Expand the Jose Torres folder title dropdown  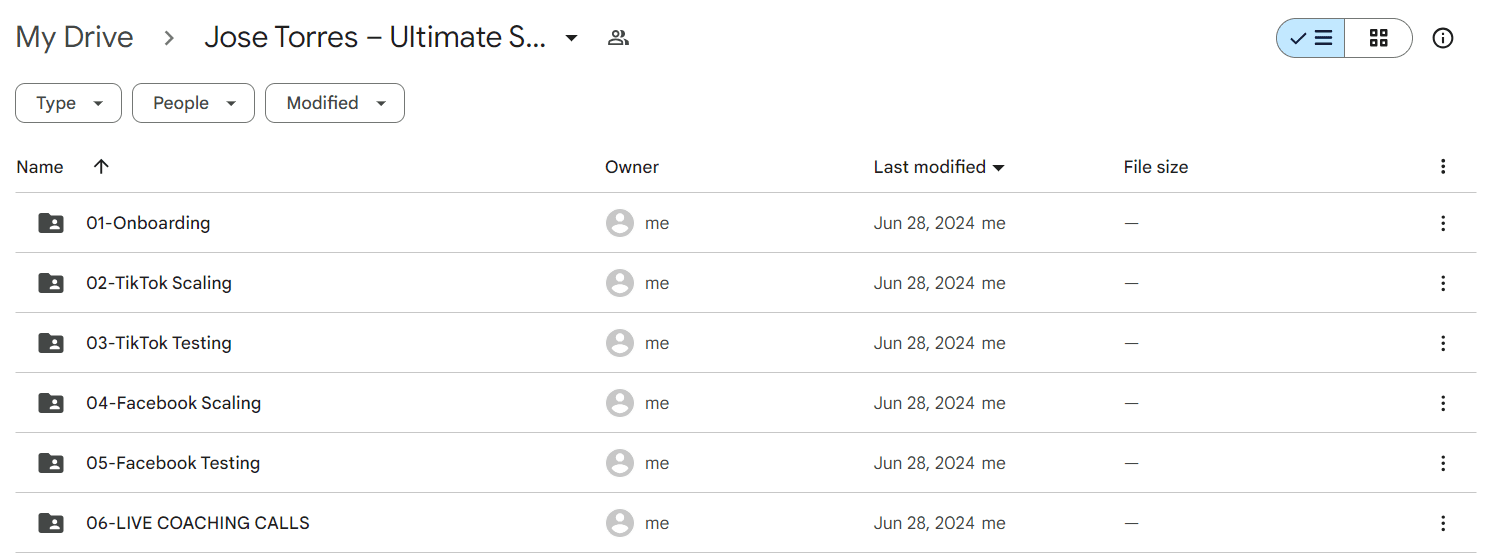tap(571, 38)
